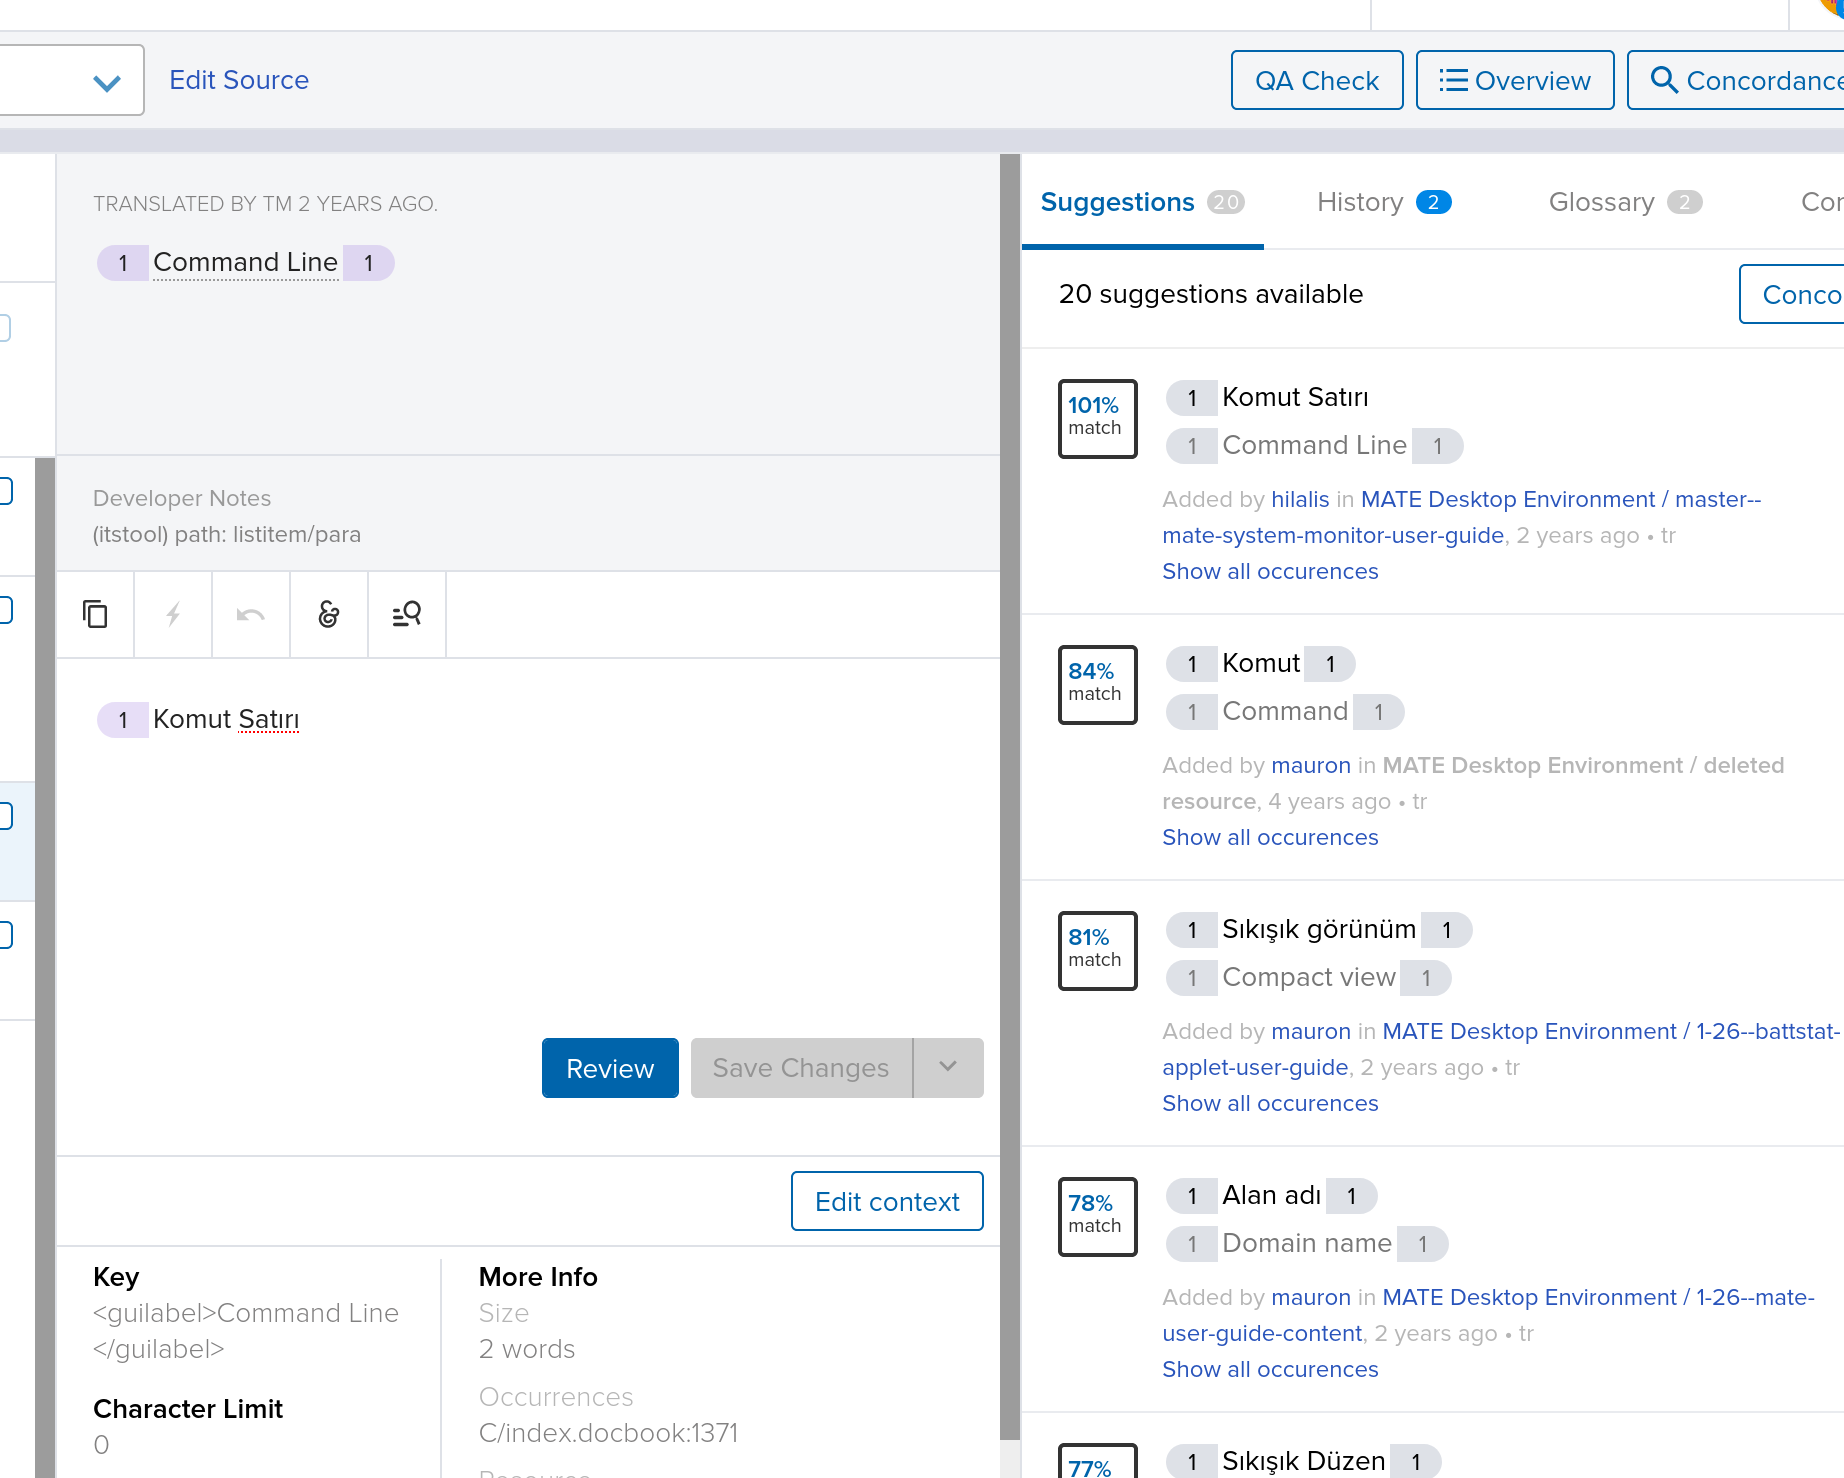Select the machine translation lightning icon
Screen dimensions: 1844x1478
point(172,614)
